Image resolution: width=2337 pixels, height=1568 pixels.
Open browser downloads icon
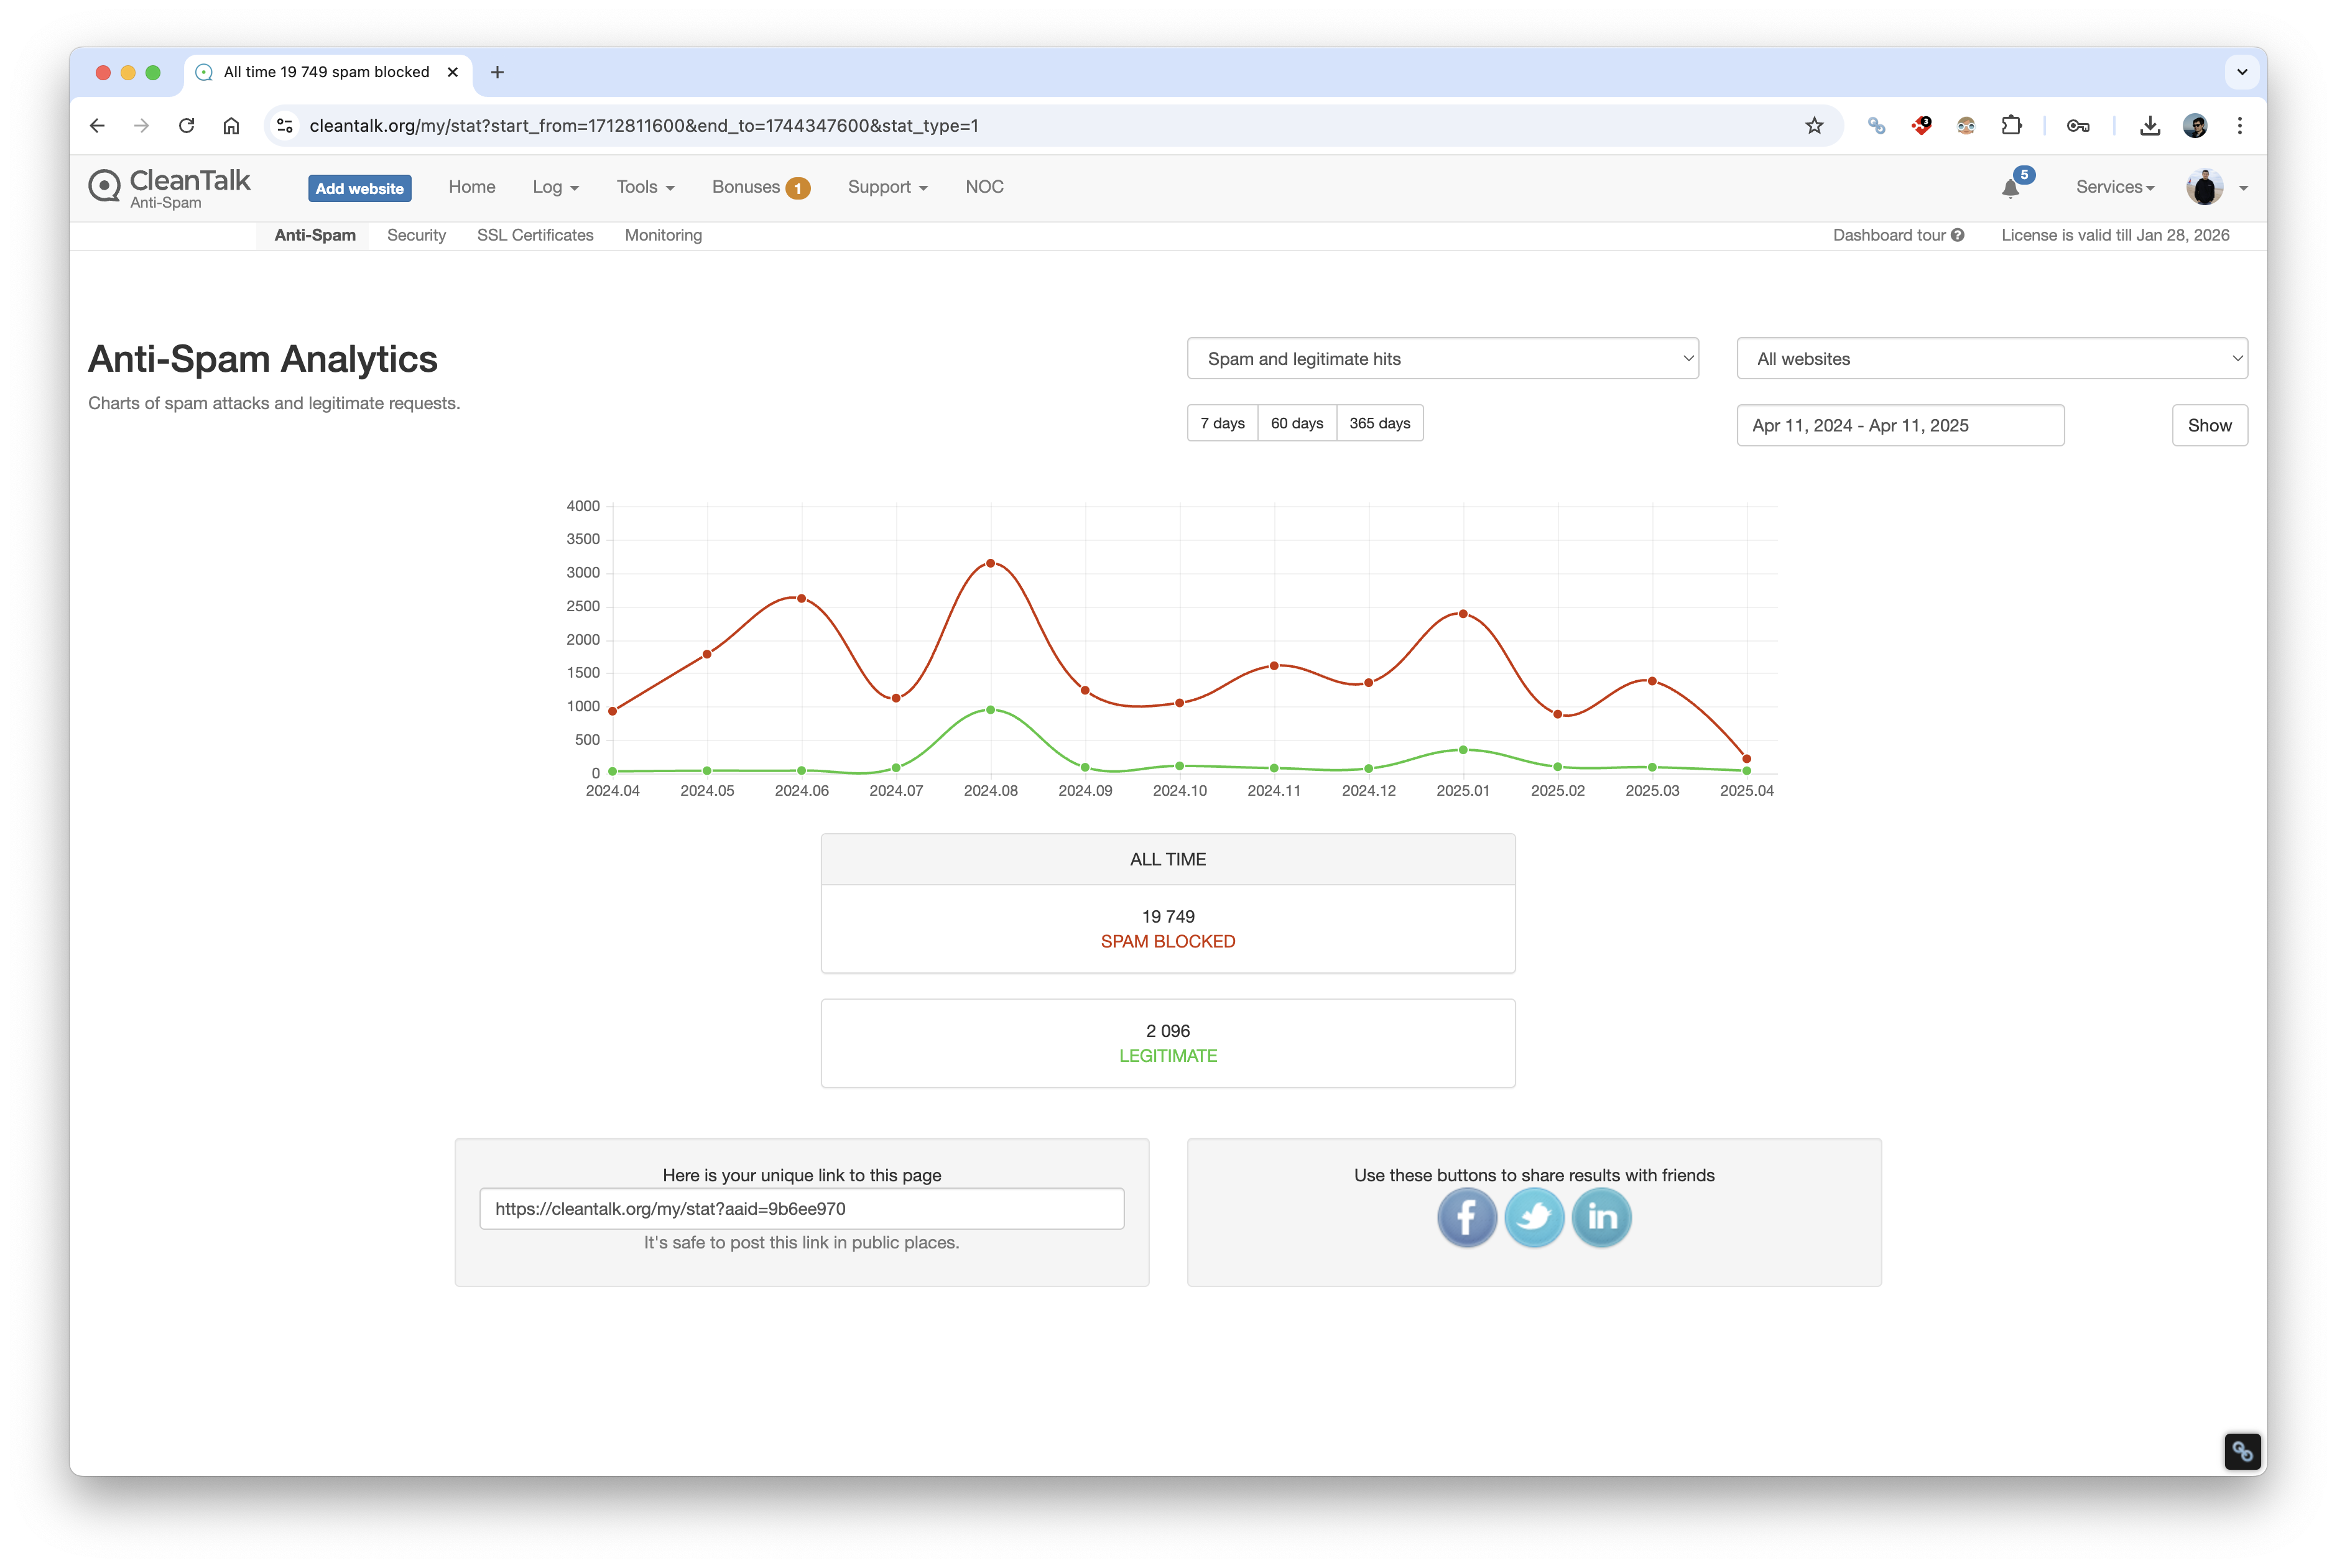[x=2149, y=126]
